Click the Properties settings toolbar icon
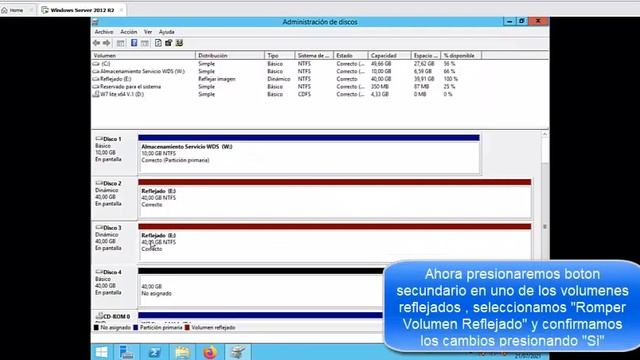This screenshot has width=640, height=360. [168, 43]
